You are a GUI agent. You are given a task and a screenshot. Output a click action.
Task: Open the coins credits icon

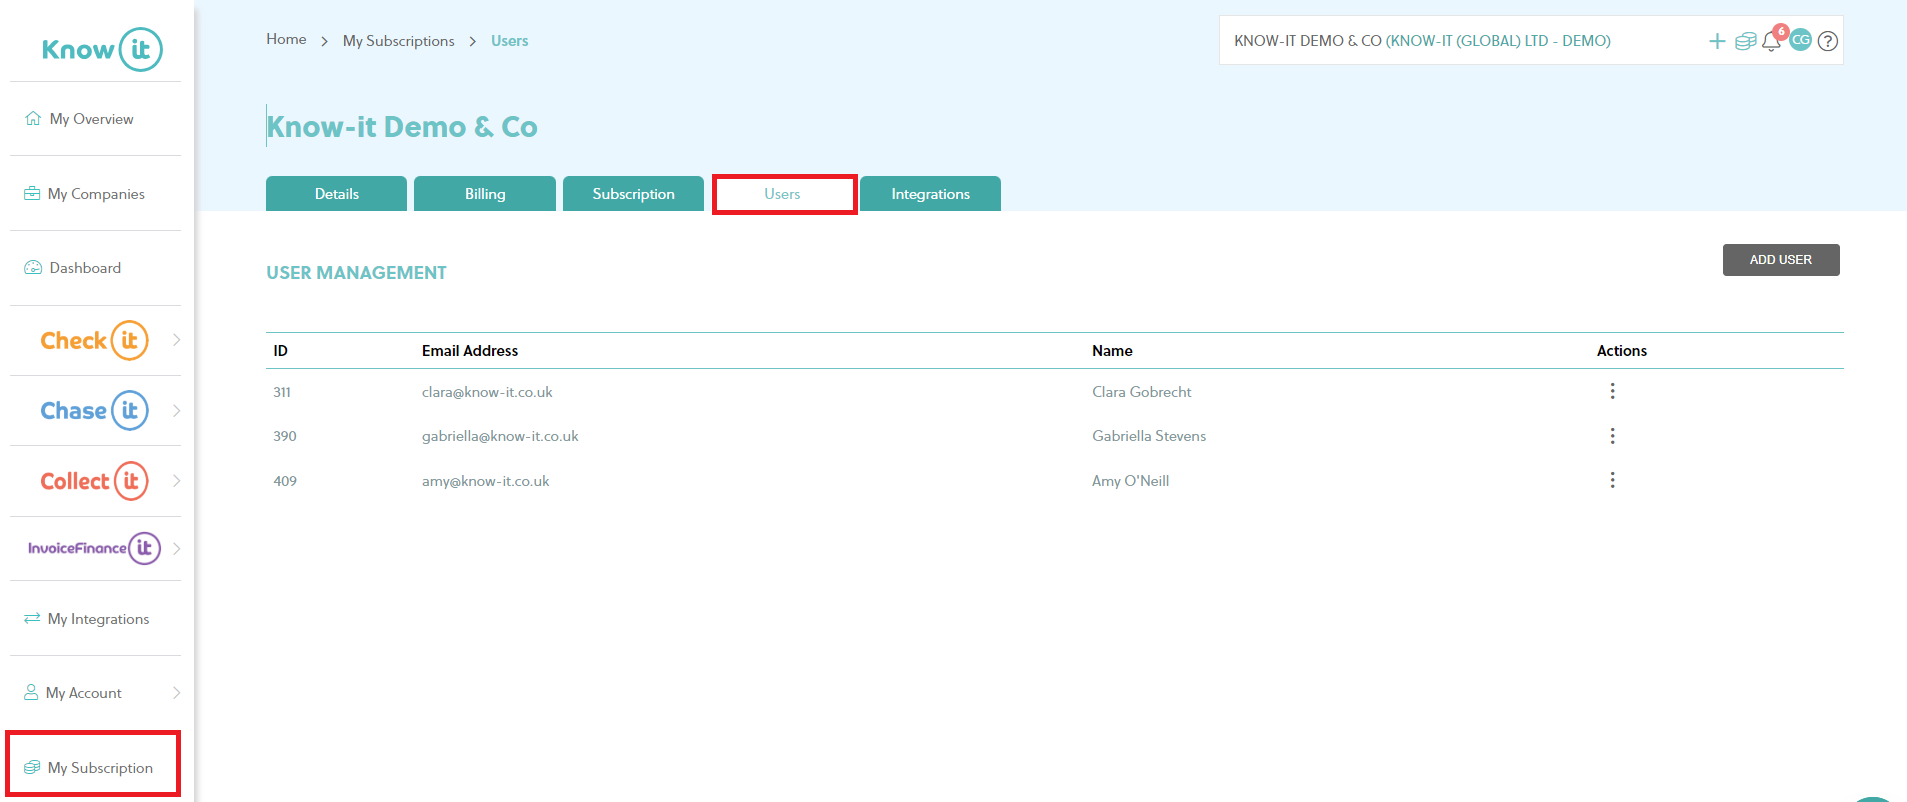pos(1745,41)
